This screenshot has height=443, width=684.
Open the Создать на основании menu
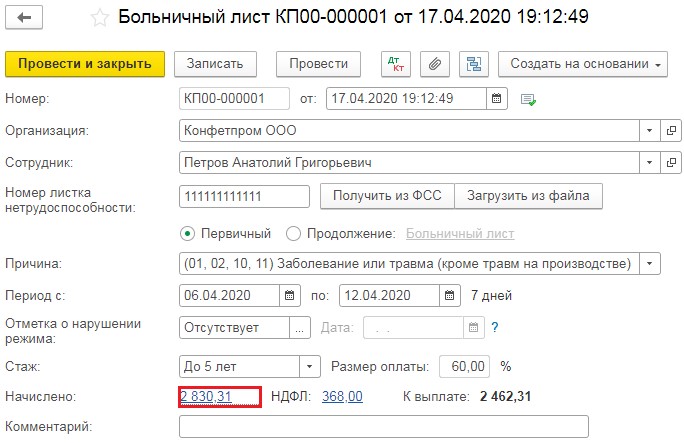(583, 64)
